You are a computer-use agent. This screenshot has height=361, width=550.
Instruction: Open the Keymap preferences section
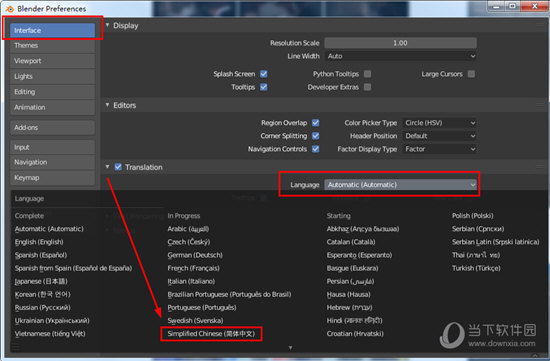tap(52, 178)
